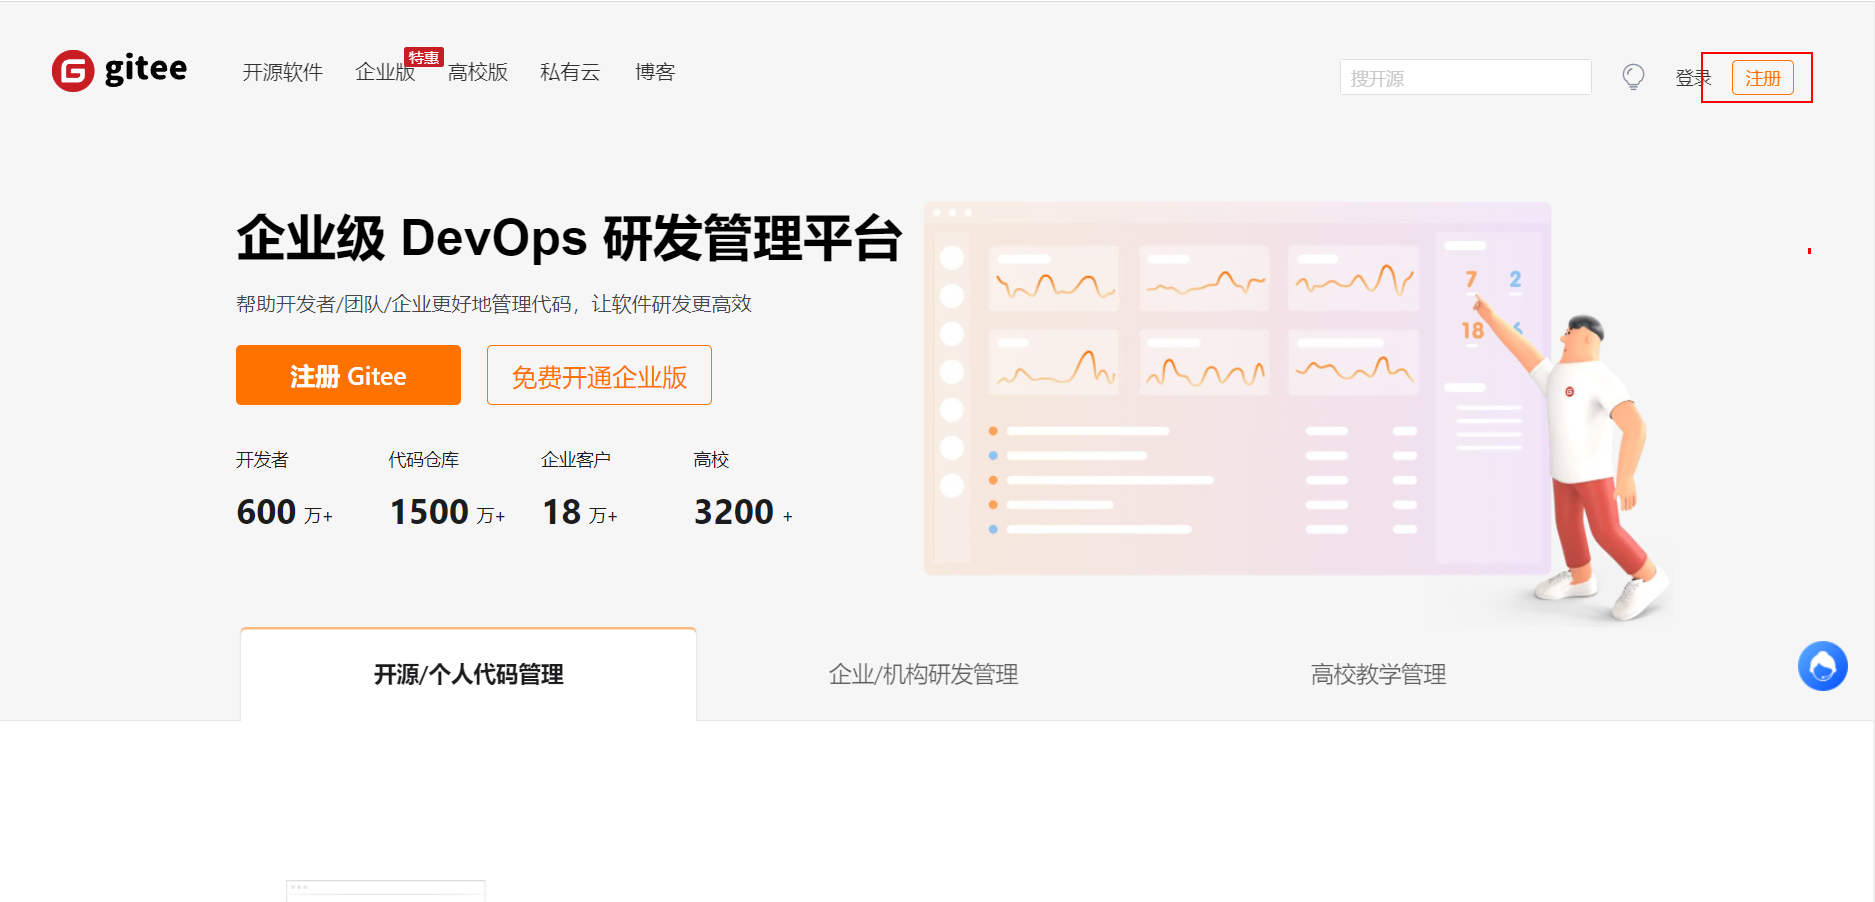Screen dimensions: 1875x902
Task: Click the 3200+ universities figure
Action: [743, 512]
